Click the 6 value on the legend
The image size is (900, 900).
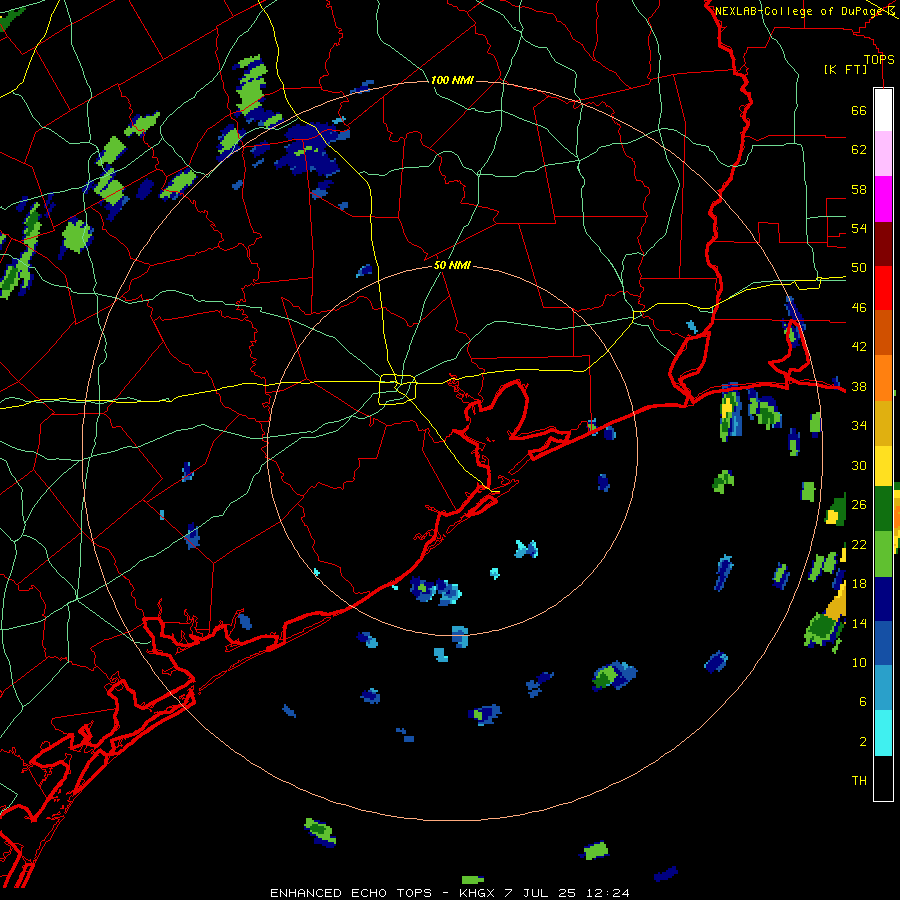tap(863, 702)
